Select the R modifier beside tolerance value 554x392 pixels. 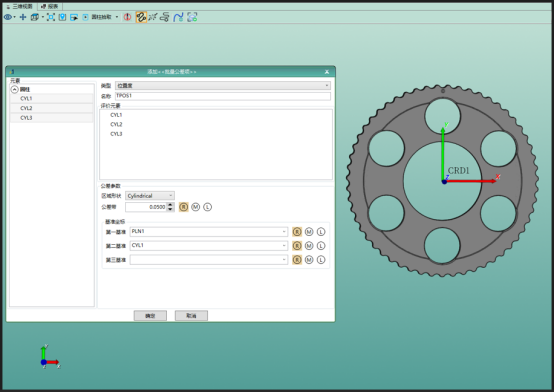click(x=184, y=207)
